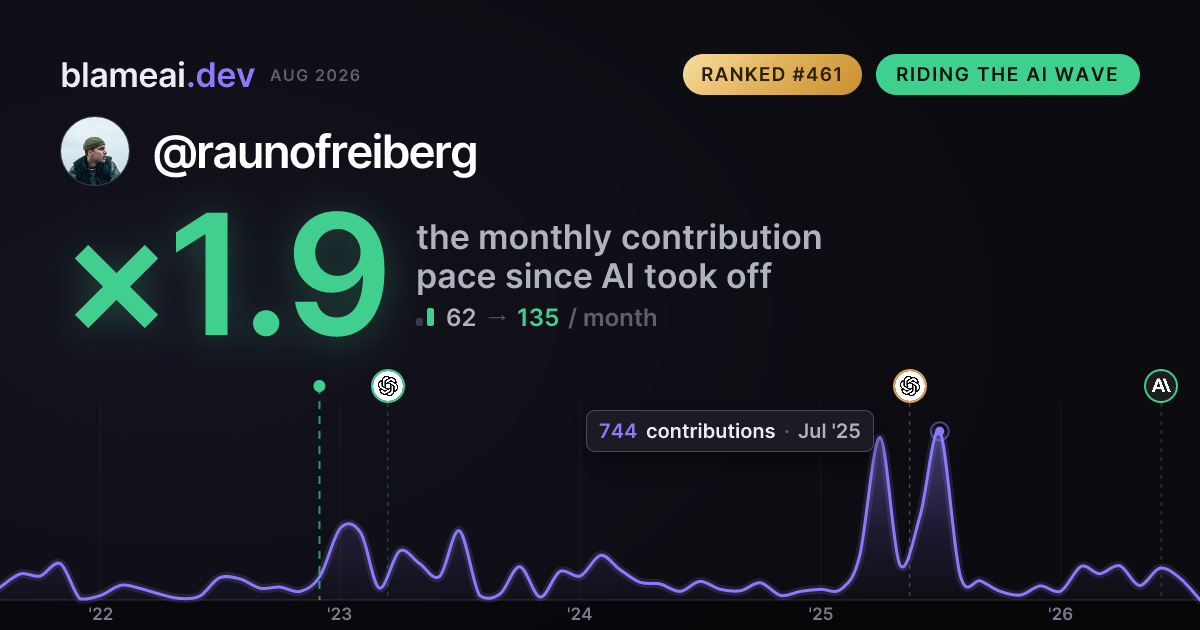Click the green 135 per month value

coord(538,318)
